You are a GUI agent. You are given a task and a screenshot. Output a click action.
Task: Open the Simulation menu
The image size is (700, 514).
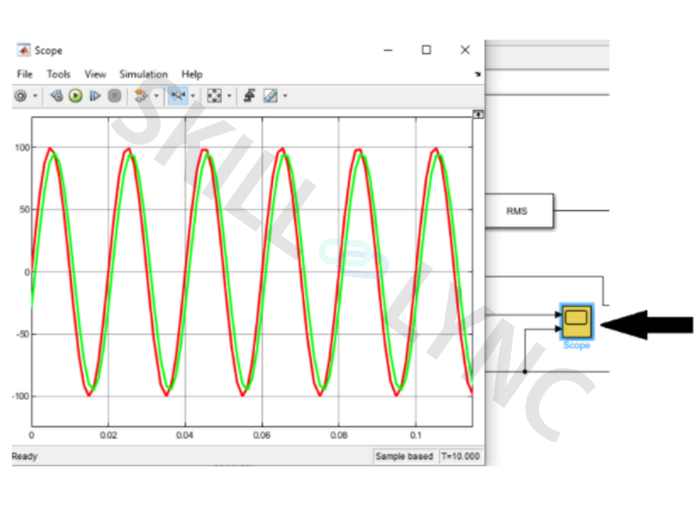click(x=143, y=74)
